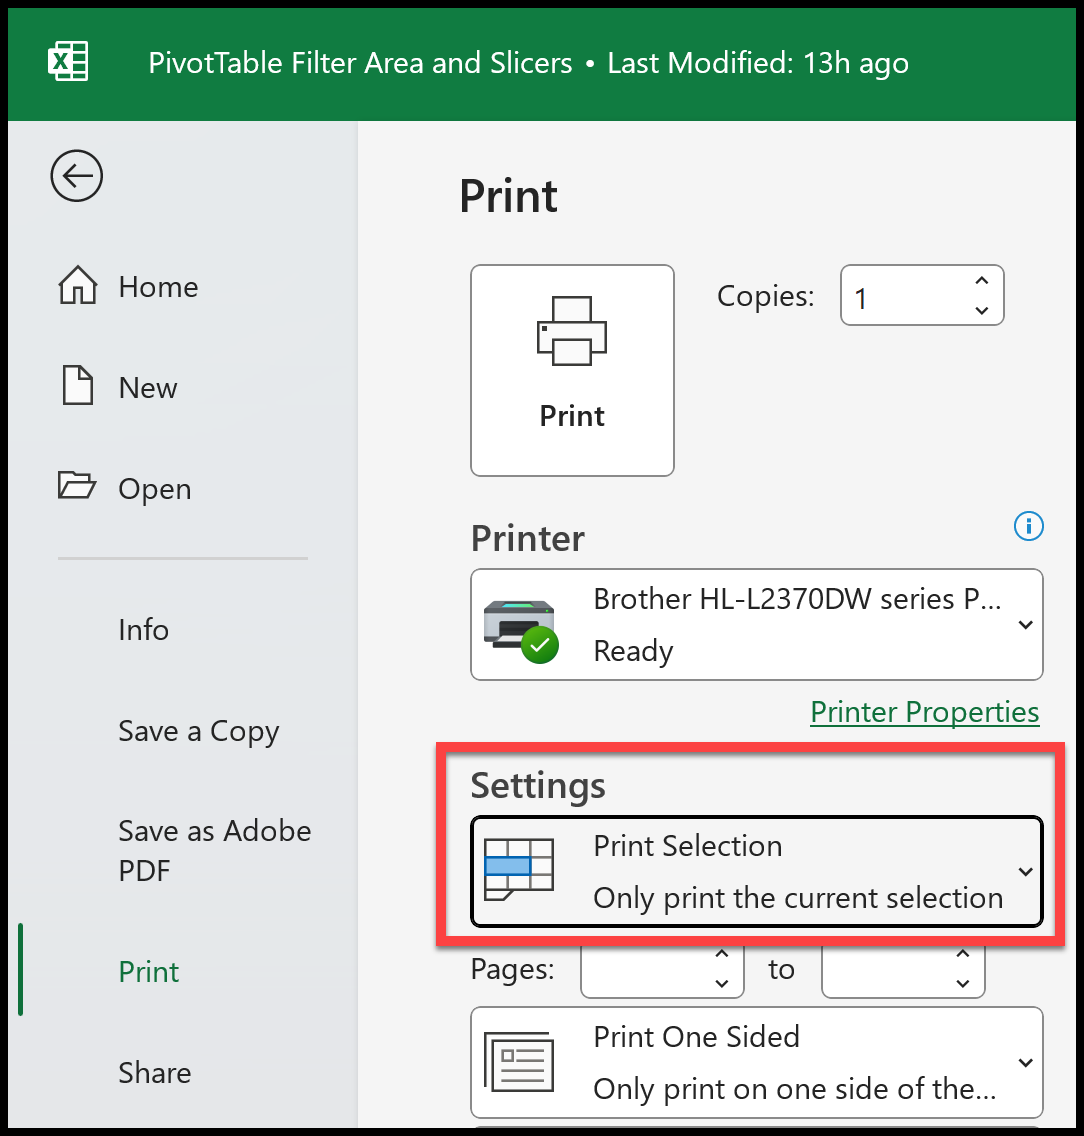Expand the Print One Sided options
This screenshot has height=1136, width=1084.
1024,1062
